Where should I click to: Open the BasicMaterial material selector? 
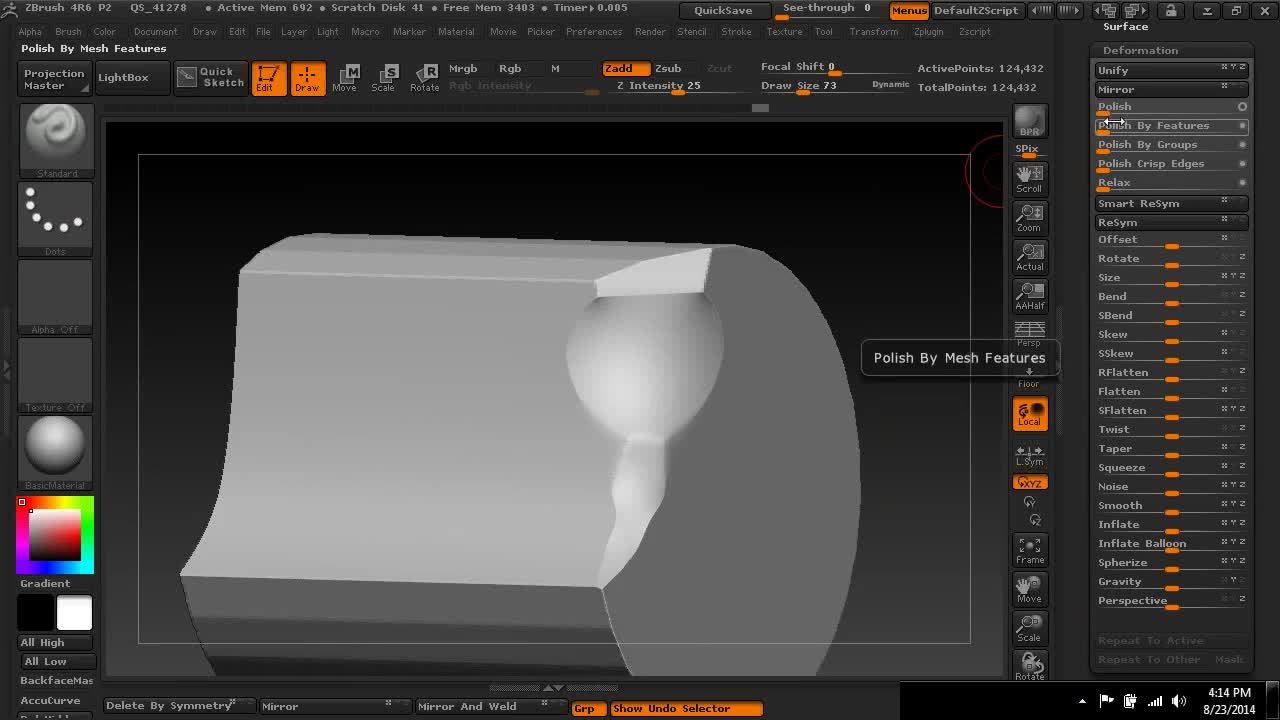pyautogui.click(x=55, y=452)
